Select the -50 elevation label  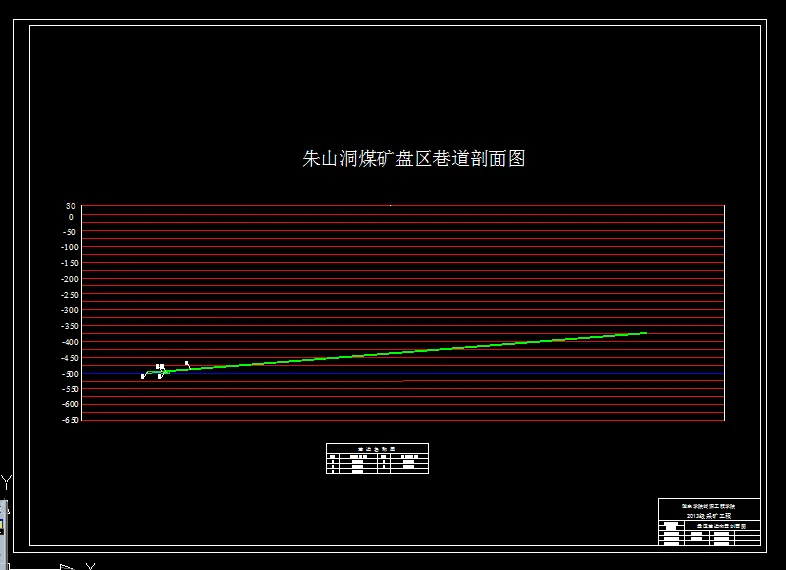69,232
